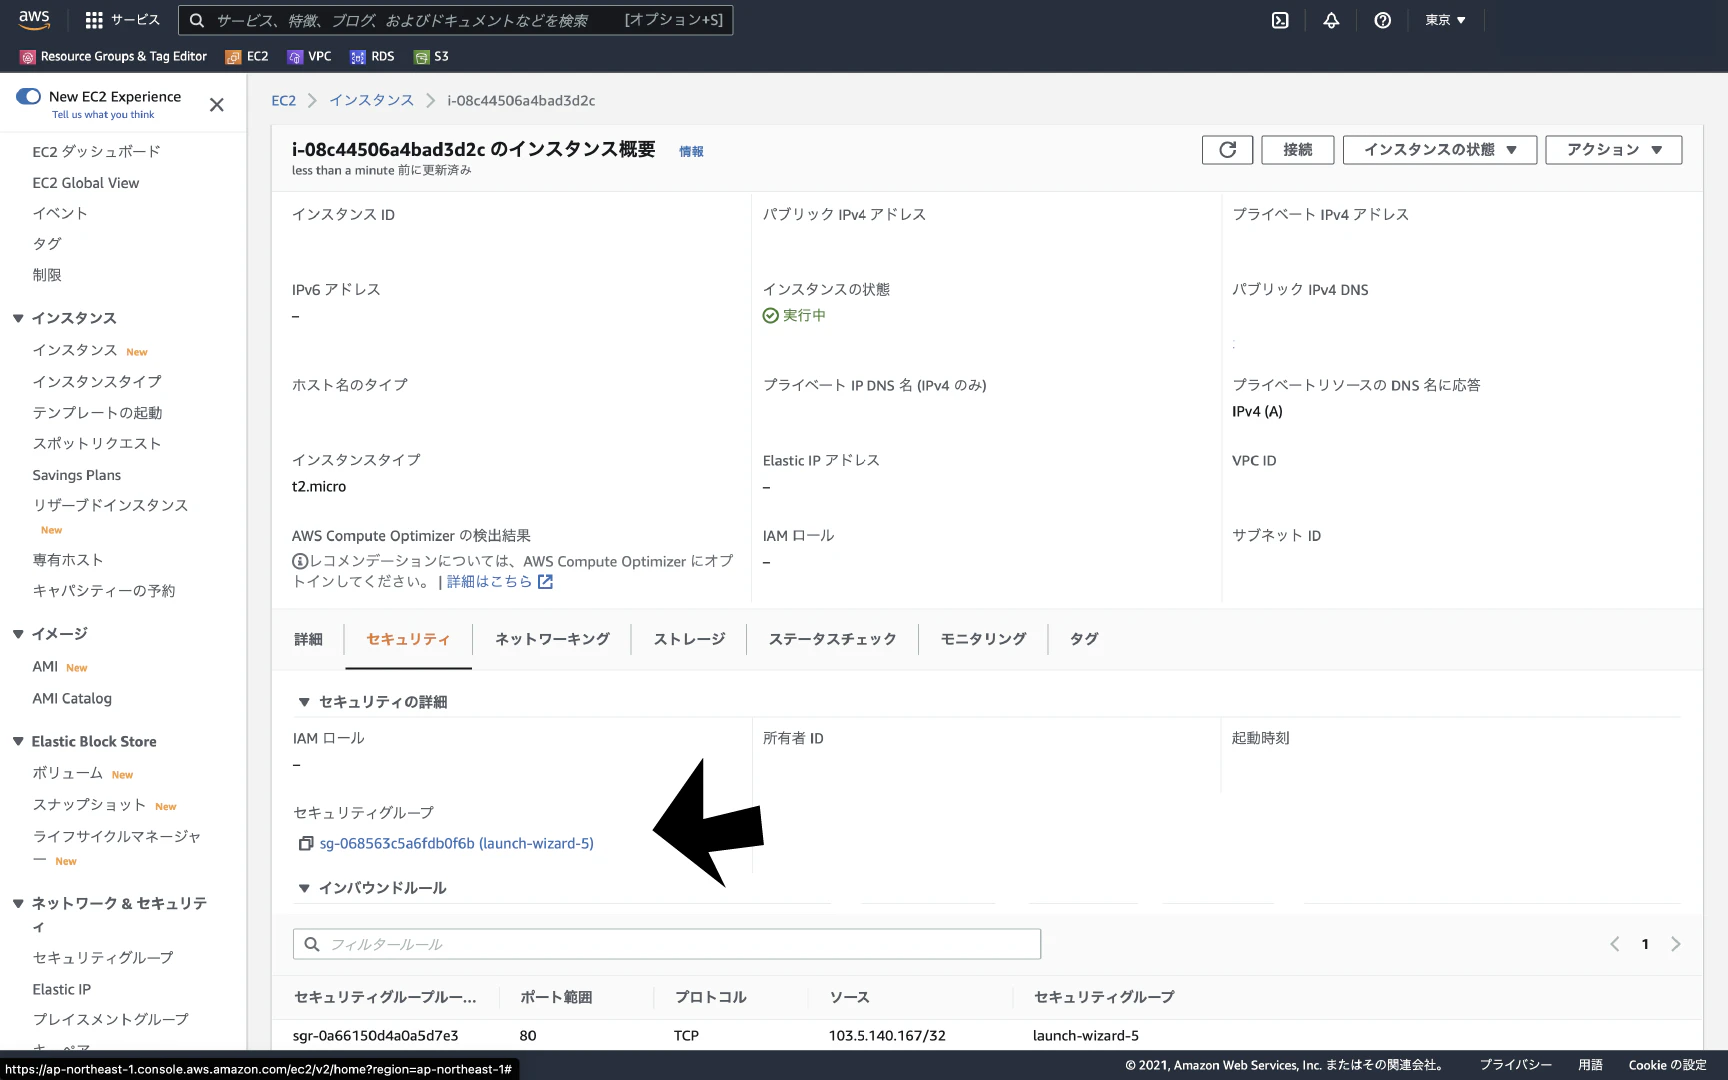Viewport: 1728px width, 1080px height.
Task: Open Resource Groups & Tag Editor shortcut
Action: click(x=114, y=57)
